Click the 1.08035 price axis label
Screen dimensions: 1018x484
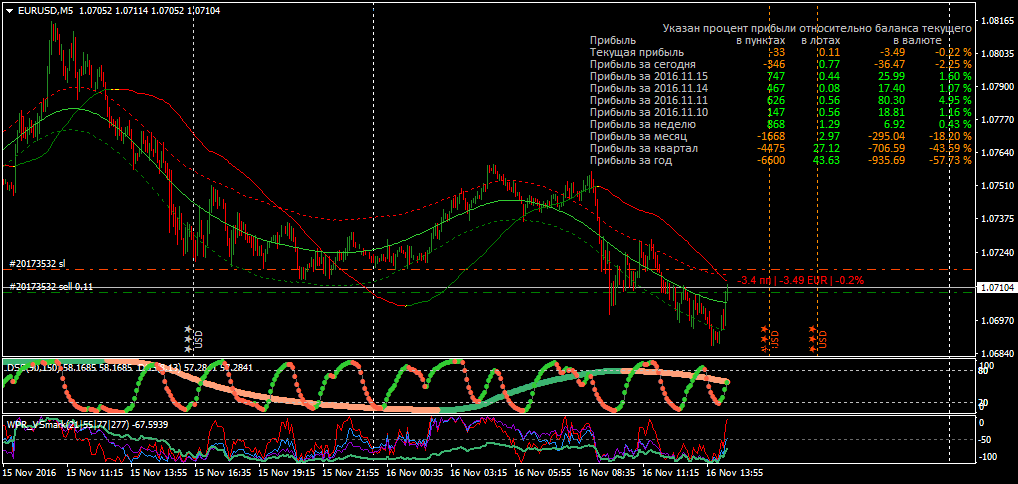pyautogui.click(x=998, y=53)
